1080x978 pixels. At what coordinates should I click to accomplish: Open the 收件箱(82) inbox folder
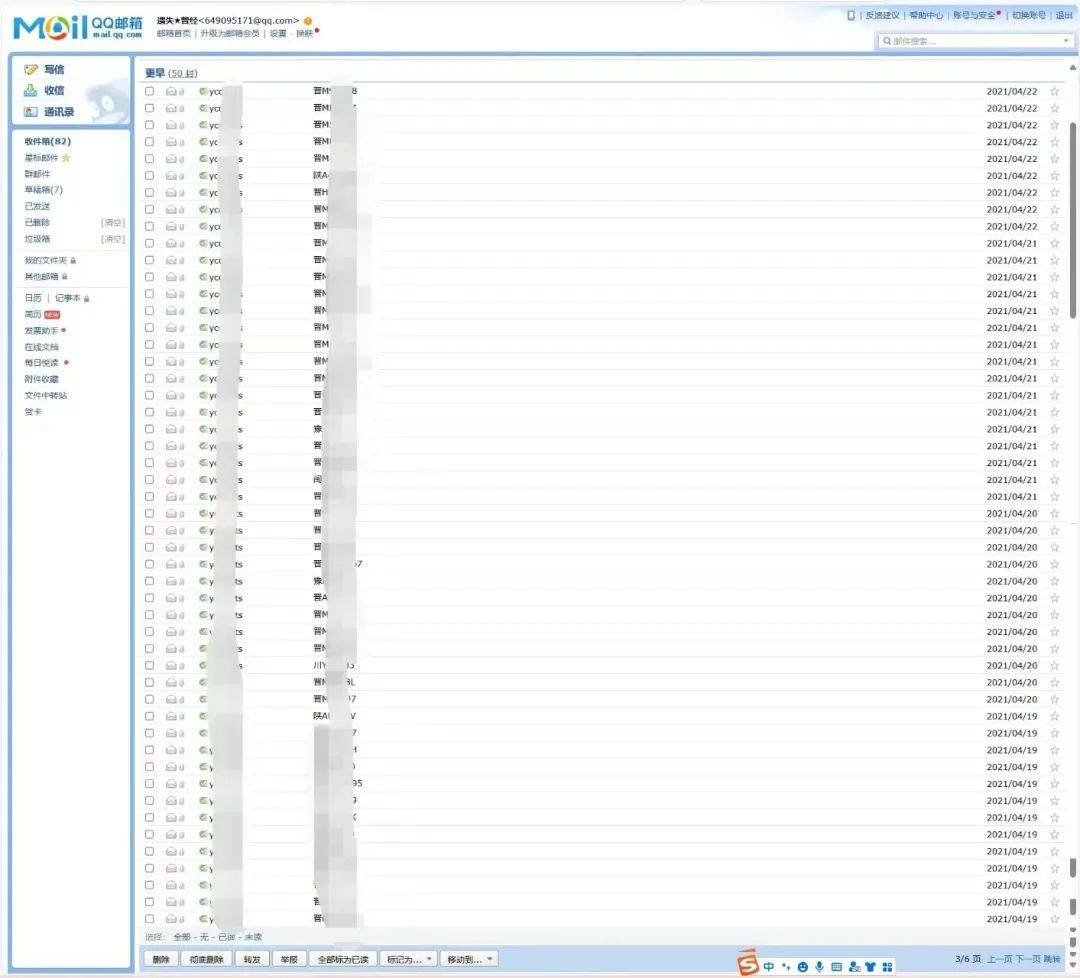(x=47, y=141)
